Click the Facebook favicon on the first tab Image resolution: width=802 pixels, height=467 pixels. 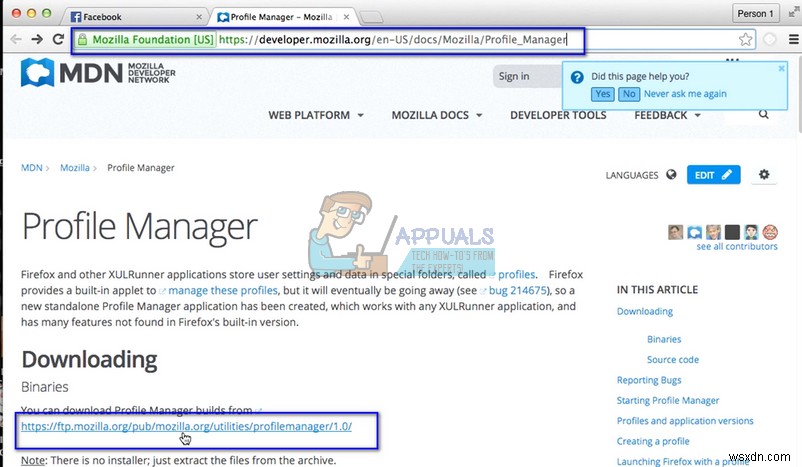[x=76, y=17]
